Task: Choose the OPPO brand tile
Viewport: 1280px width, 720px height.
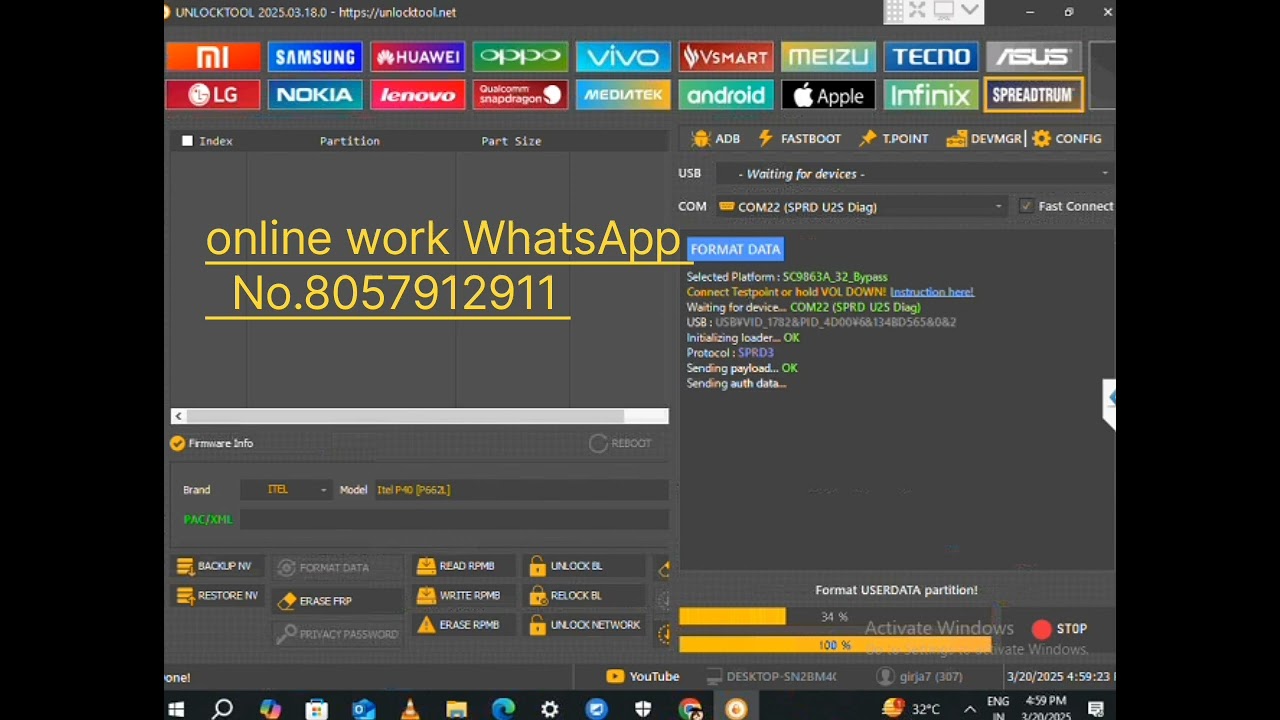Action: pyautogui.click(x=520, y=57)
